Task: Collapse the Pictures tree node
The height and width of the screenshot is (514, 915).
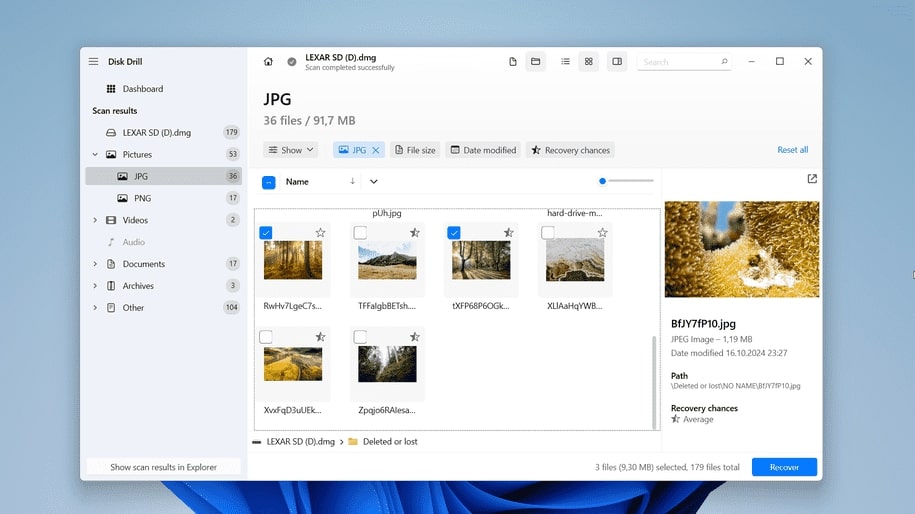Action: [x=95, y=155]
